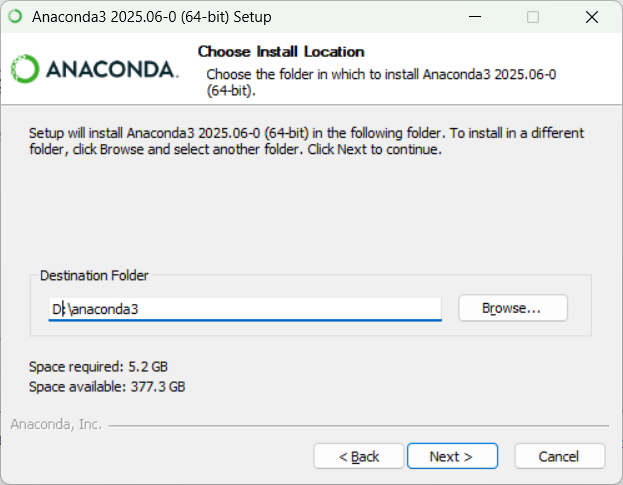This screenshot has height=485, width=623.
Task: Click the Choose the folder subtitle text
Action: 381,82
